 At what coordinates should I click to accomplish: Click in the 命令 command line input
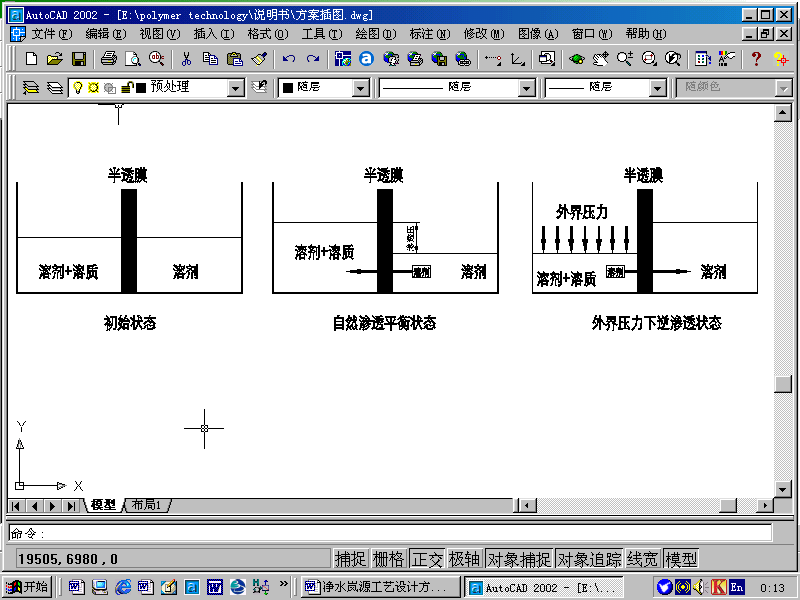point(400,534)
